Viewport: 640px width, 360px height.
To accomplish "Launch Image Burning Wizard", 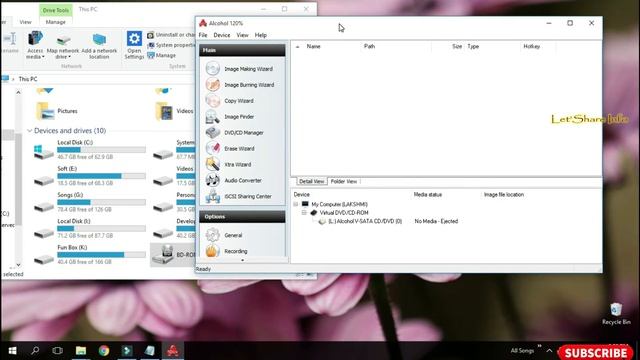I will 240,84.
